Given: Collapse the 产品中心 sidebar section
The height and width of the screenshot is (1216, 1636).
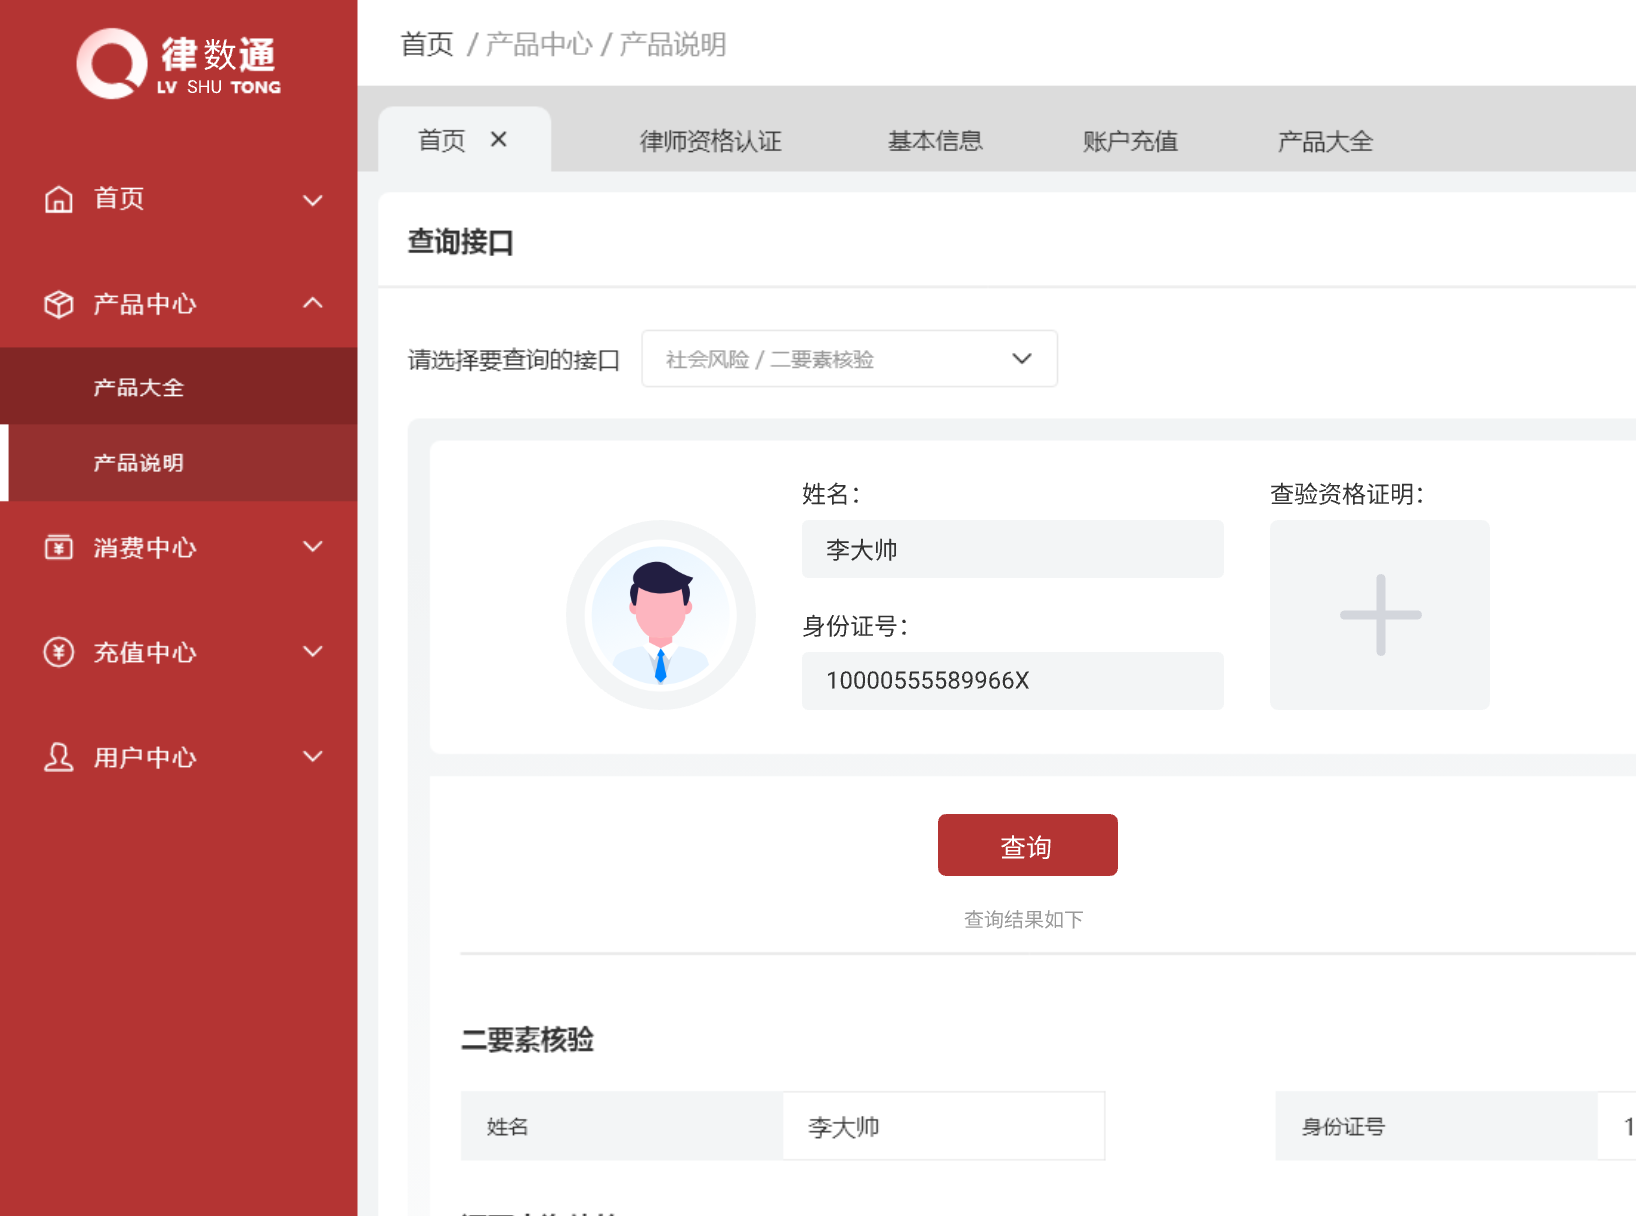Looking at the screenshot, I should tap(313, 303).
